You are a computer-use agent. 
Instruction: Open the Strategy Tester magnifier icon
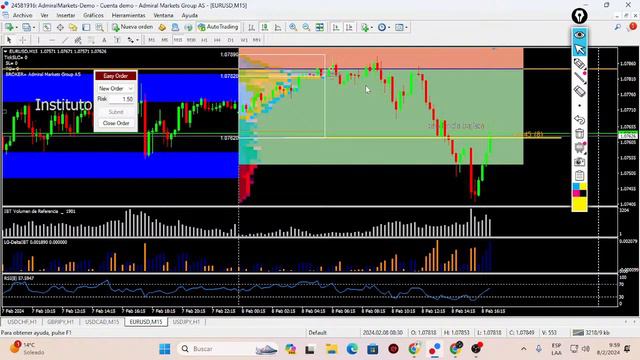pyautogui.click(x=99, y=27)
